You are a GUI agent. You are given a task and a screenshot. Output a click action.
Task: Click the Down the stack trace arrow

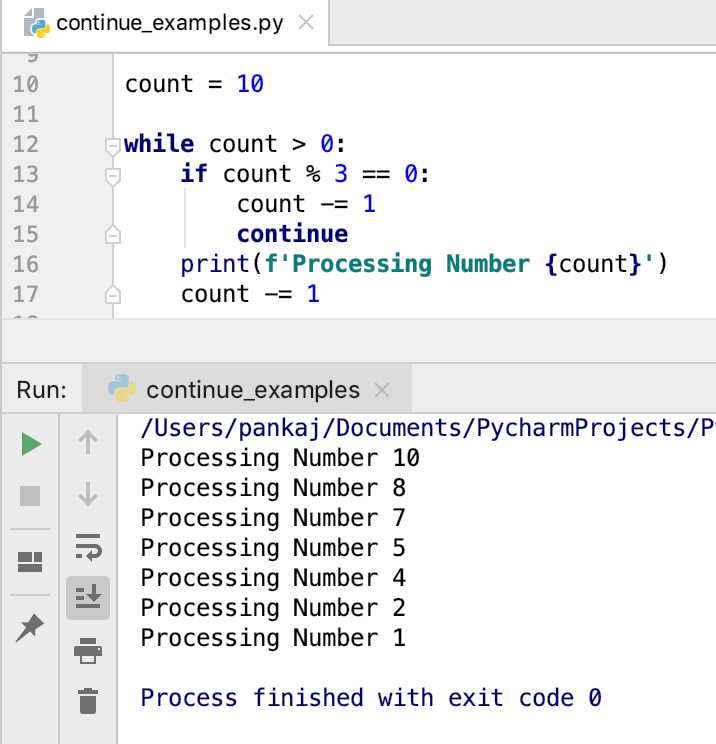tap(88, 494)
